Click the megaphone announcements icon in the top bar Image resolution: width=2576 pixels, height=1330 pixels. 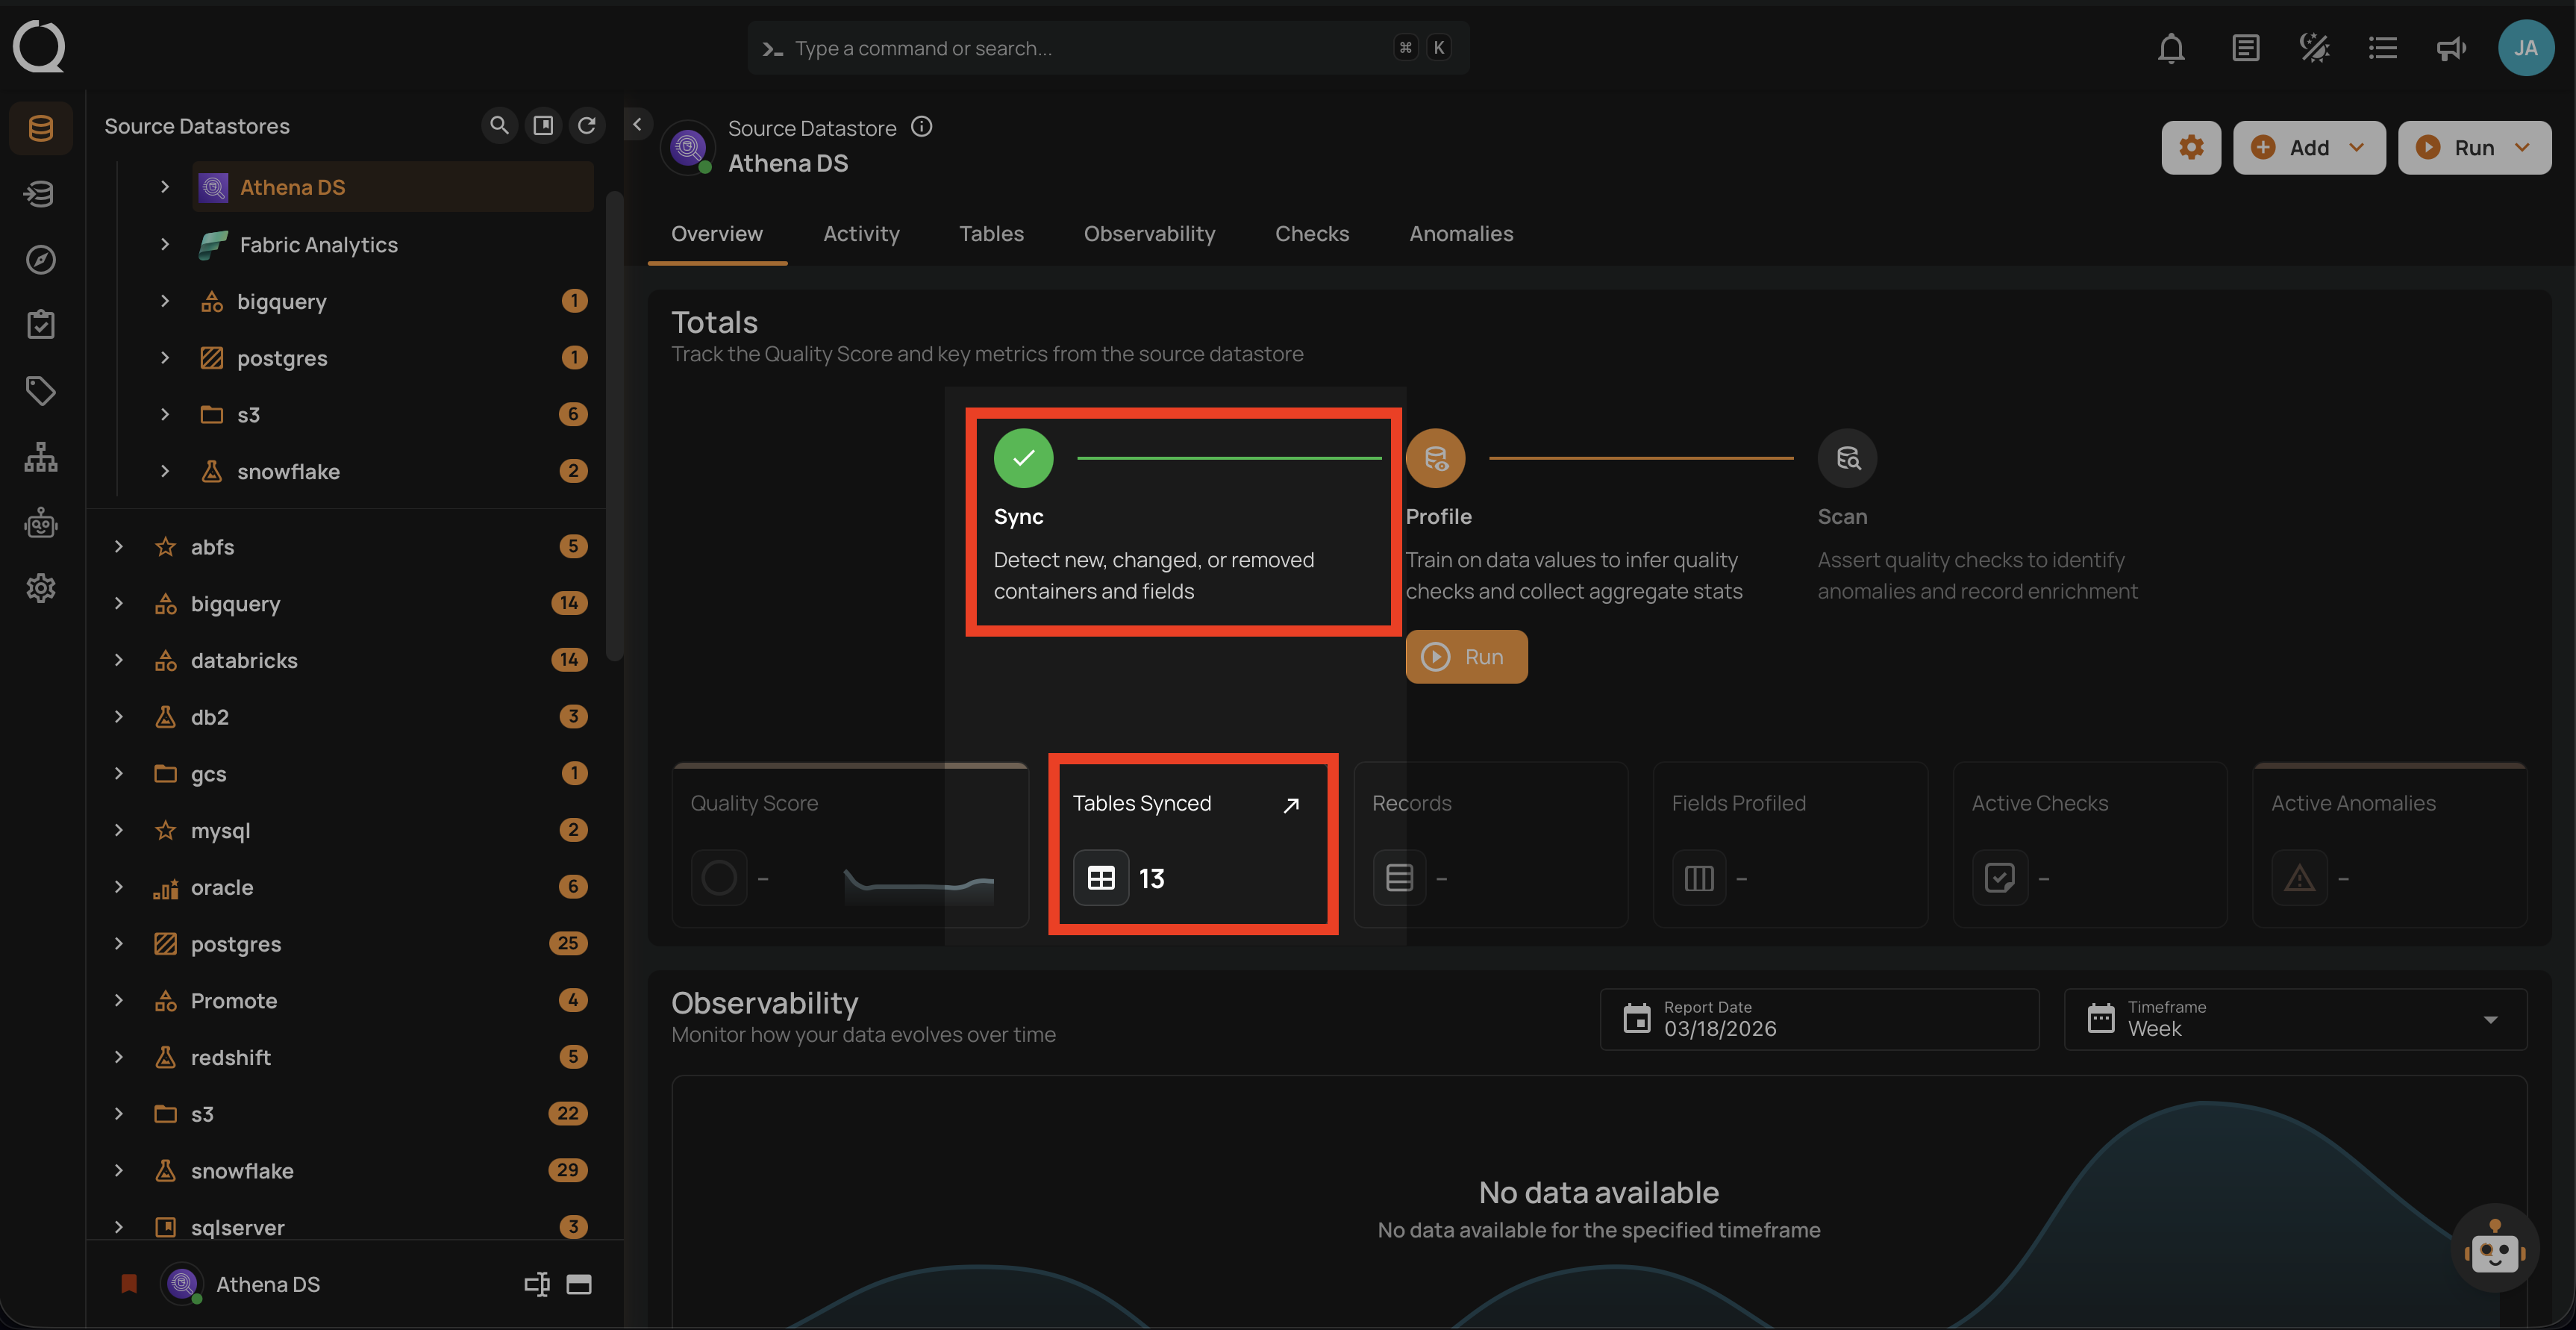pos(2450,47)
